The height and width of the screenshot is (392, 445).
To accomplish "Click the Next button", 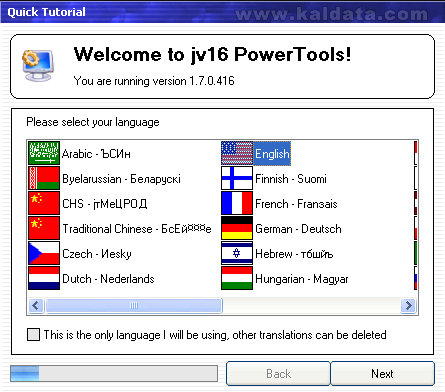I will pyautogui.click(x=382, y=374).
